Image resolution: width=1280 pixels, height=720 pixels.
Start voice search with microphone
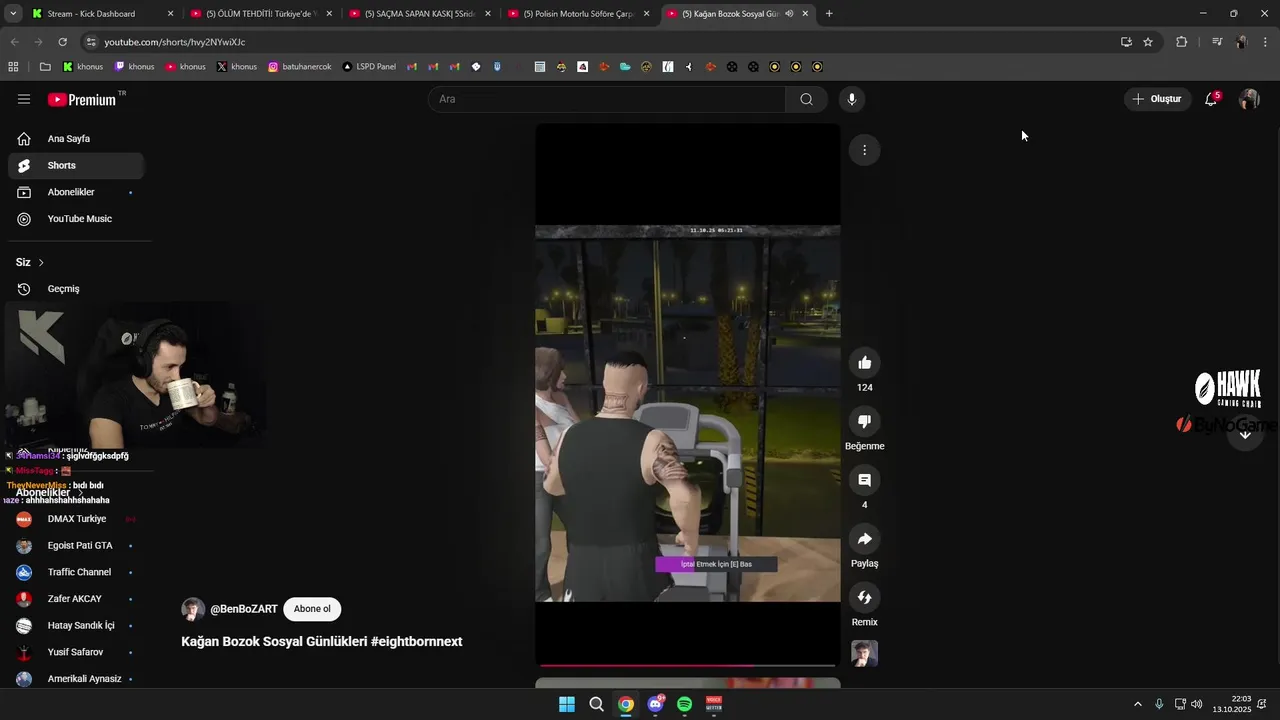[852, 99]
